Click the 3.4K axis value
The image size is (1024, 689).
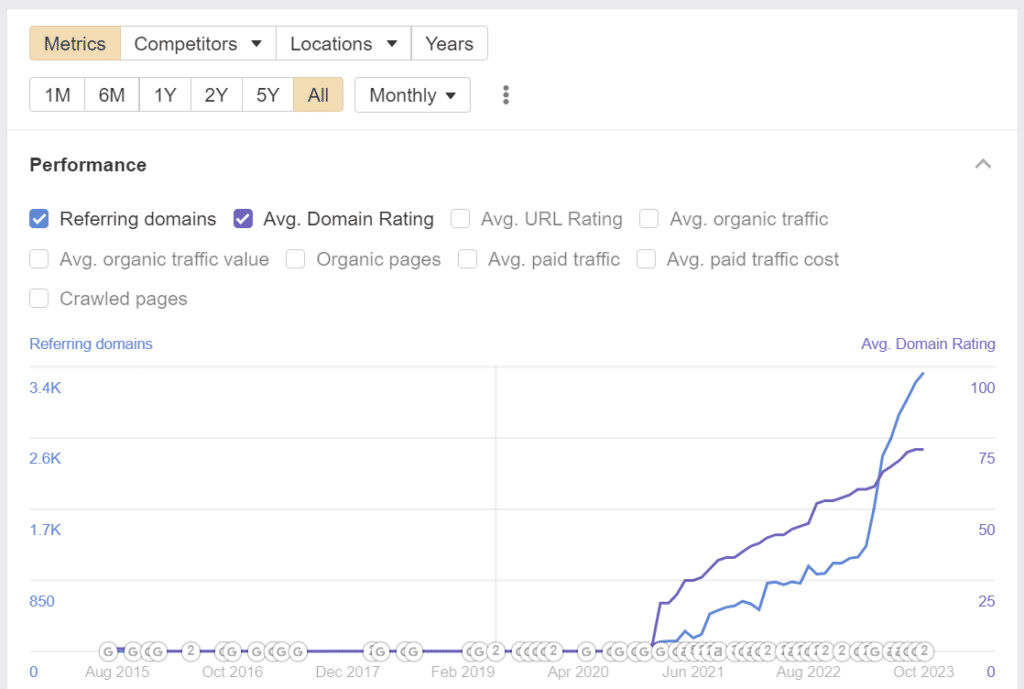(x=45, y=388)
